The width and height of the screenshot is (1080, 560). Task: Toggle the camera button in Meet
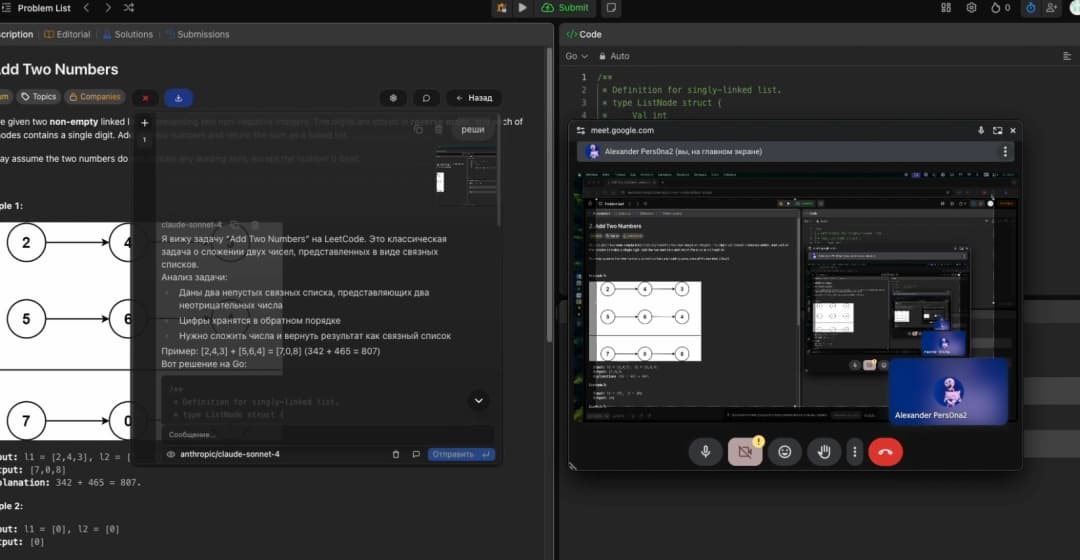745,452
